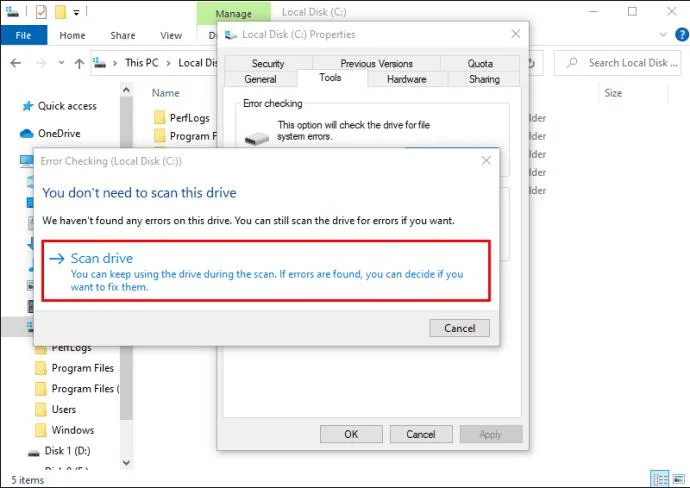Click OK in the Properties dialog
690x488 pixels.
(351, 434)
